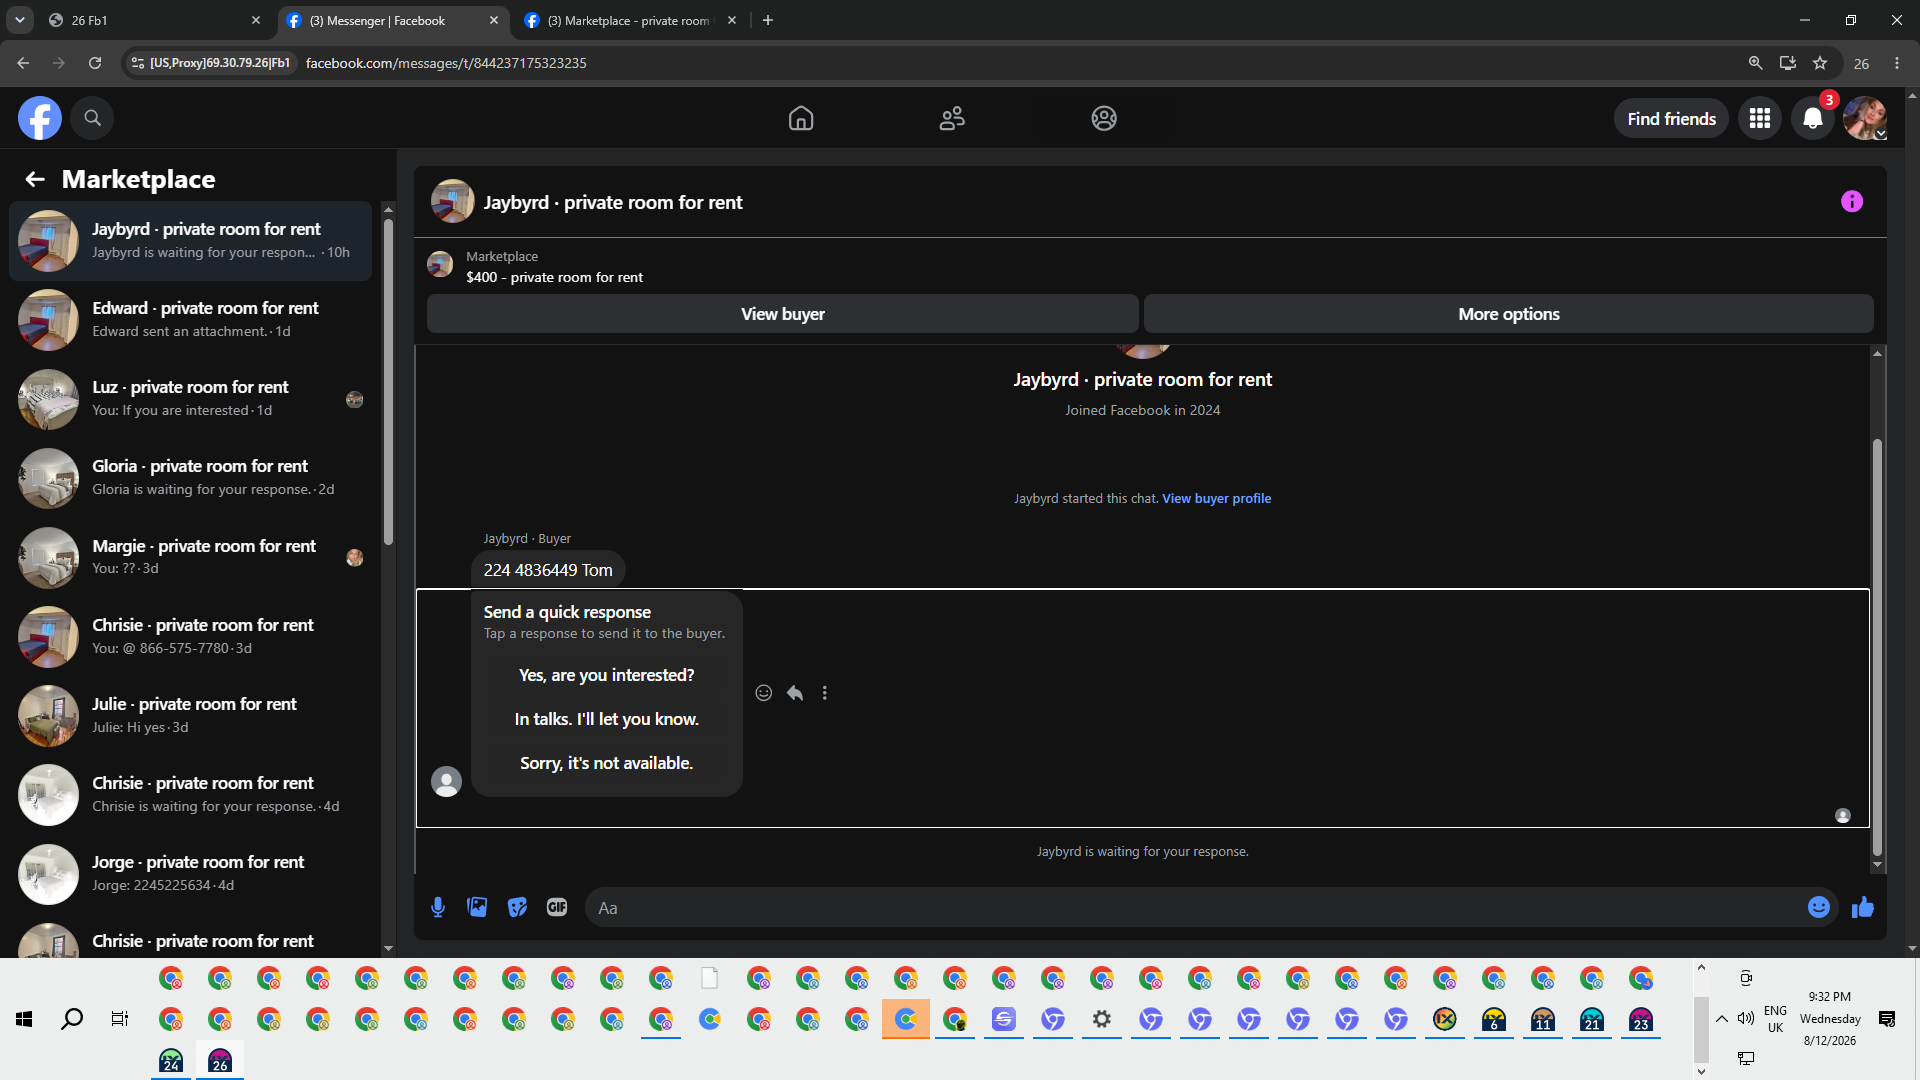Attach a photo using the image icon
Image resolution: width=1920 pixels, height=1080 pixels.
click(x=478, y=908)
